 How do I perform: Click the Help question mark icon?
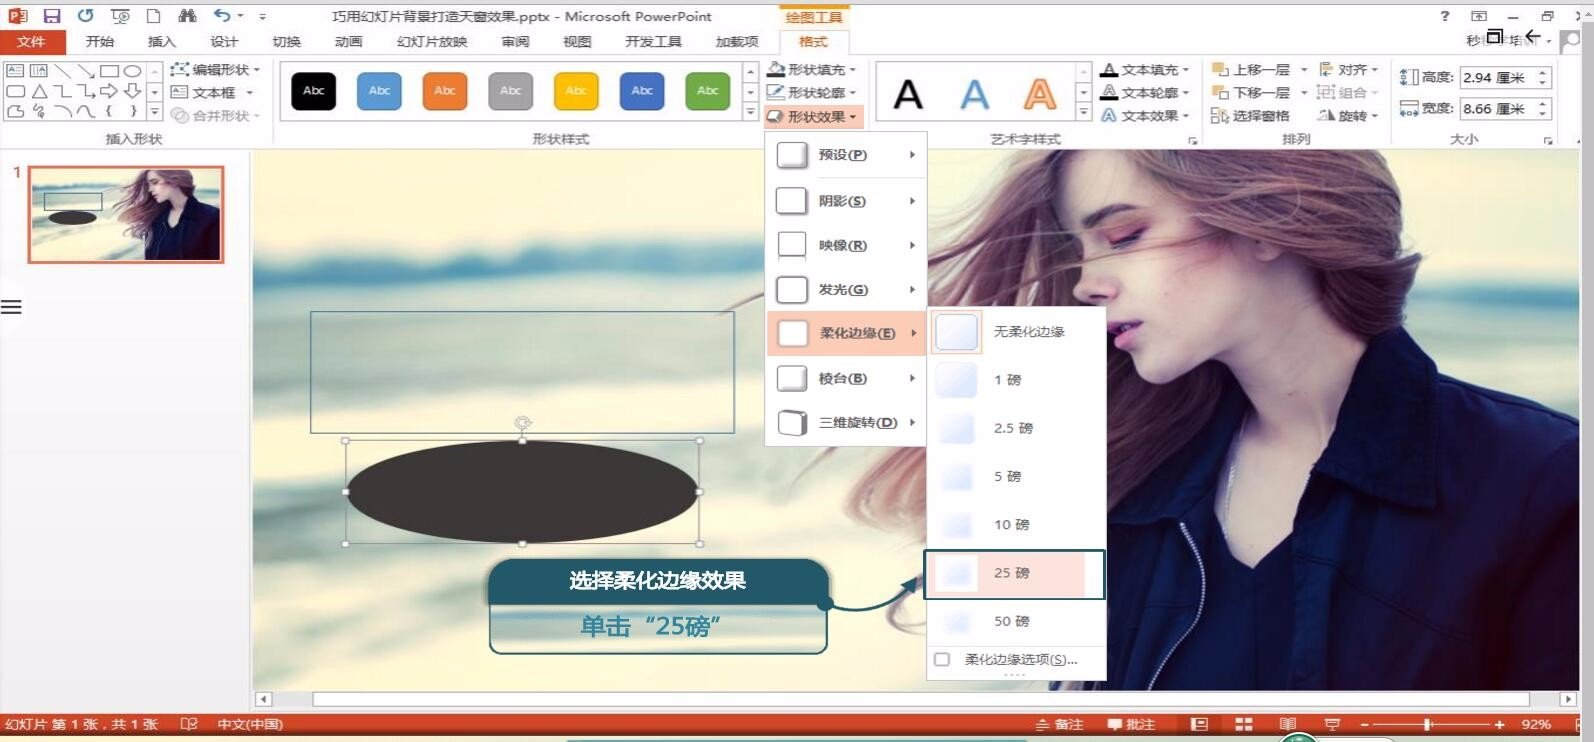click(1444, 16)
